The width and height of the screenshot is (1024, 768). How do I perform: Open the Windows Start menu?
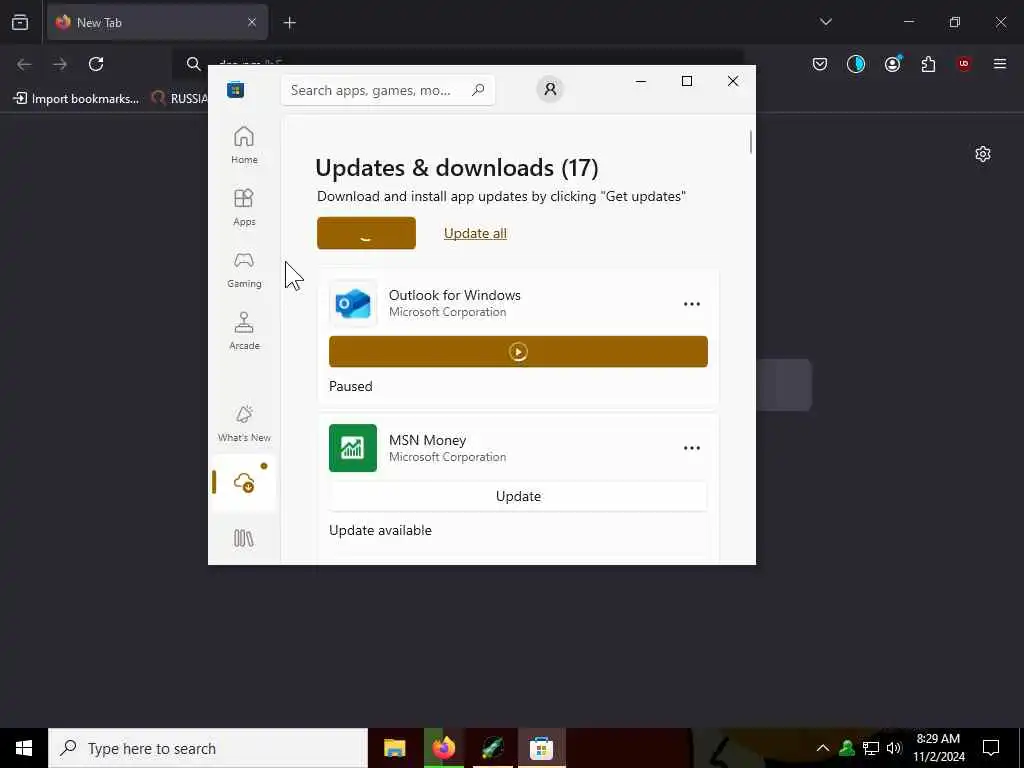point(24,748)
